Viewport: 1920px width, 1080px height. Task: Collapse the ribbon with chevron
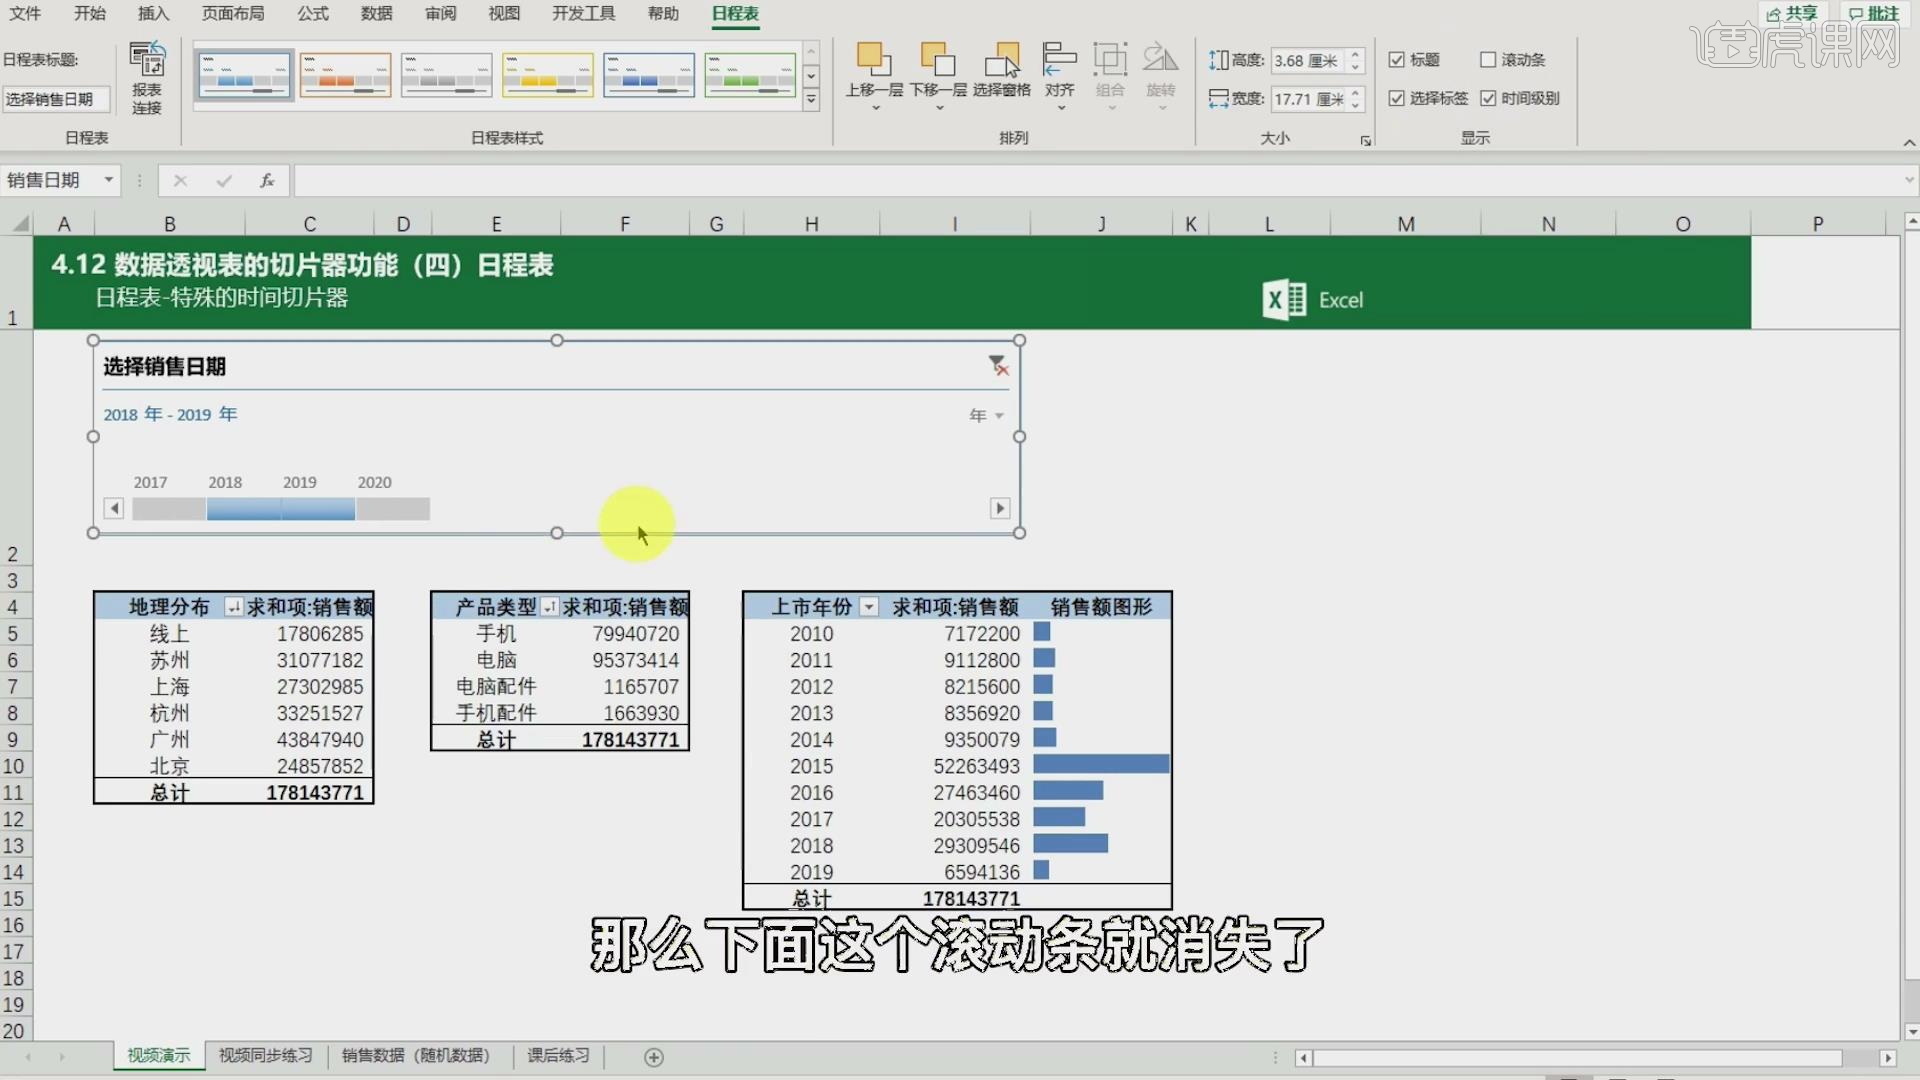pos(1909,143)
